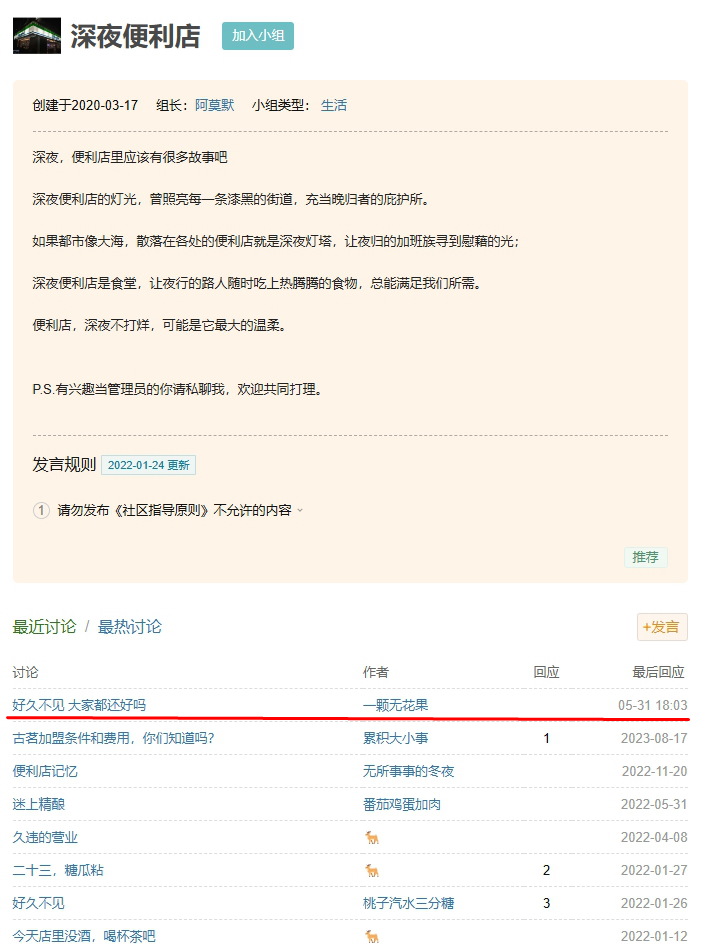Click reply count 3 in 好久不见 row
Image resolution: width=705 pixels, height=949 pixels.
click(546, 904)
